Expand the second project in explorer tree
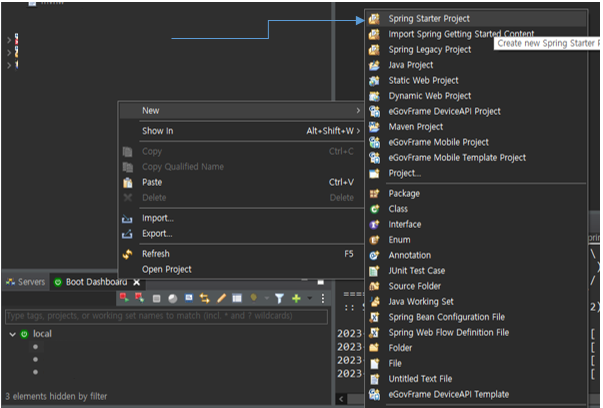 [8, 52]
